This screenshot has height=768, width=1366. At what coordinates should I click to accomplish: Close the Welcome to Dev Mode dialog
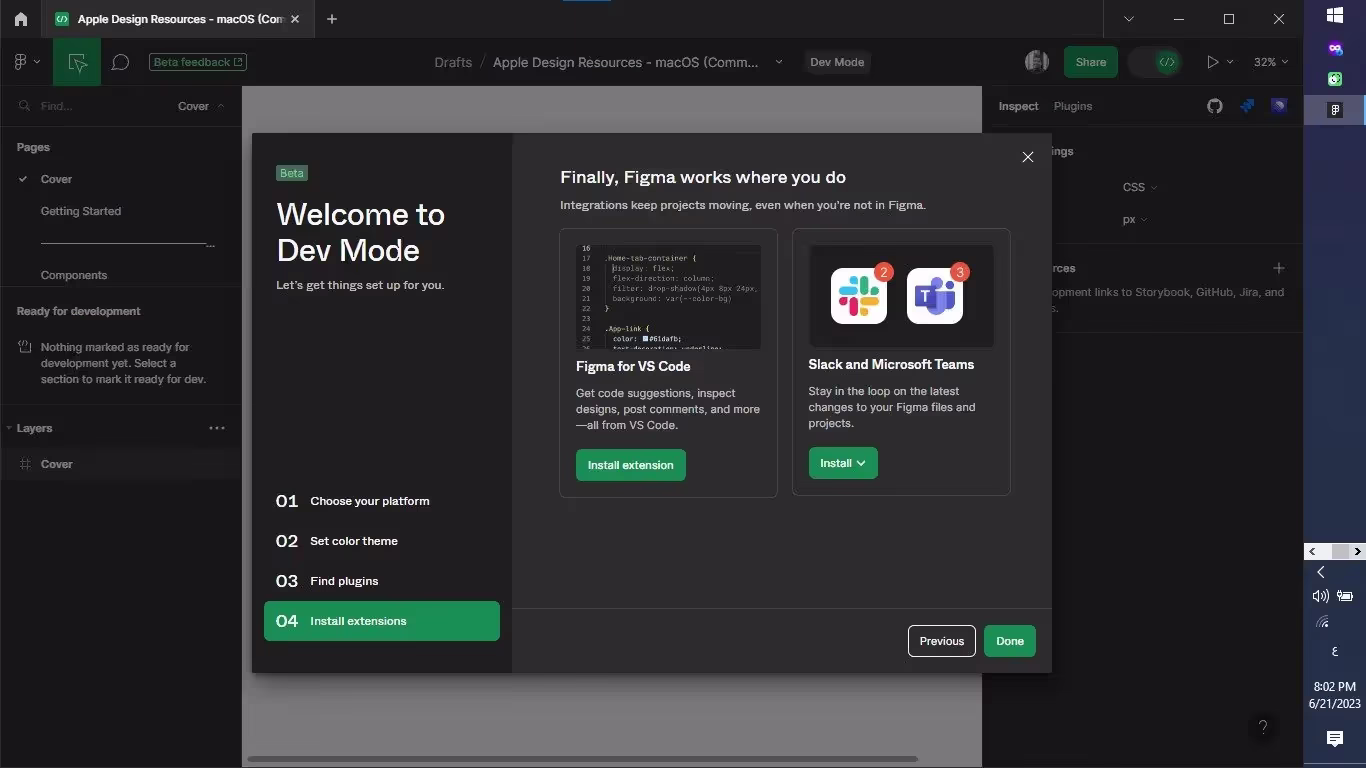coord(1027,157)
